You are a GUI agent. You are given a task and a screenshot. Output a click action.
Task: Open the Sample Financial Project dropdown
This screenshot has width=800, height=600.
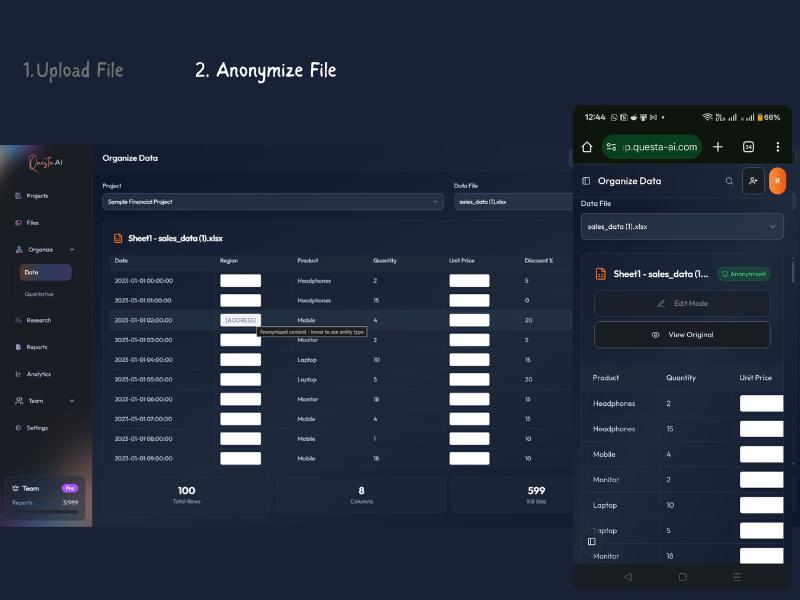[272, 201]
